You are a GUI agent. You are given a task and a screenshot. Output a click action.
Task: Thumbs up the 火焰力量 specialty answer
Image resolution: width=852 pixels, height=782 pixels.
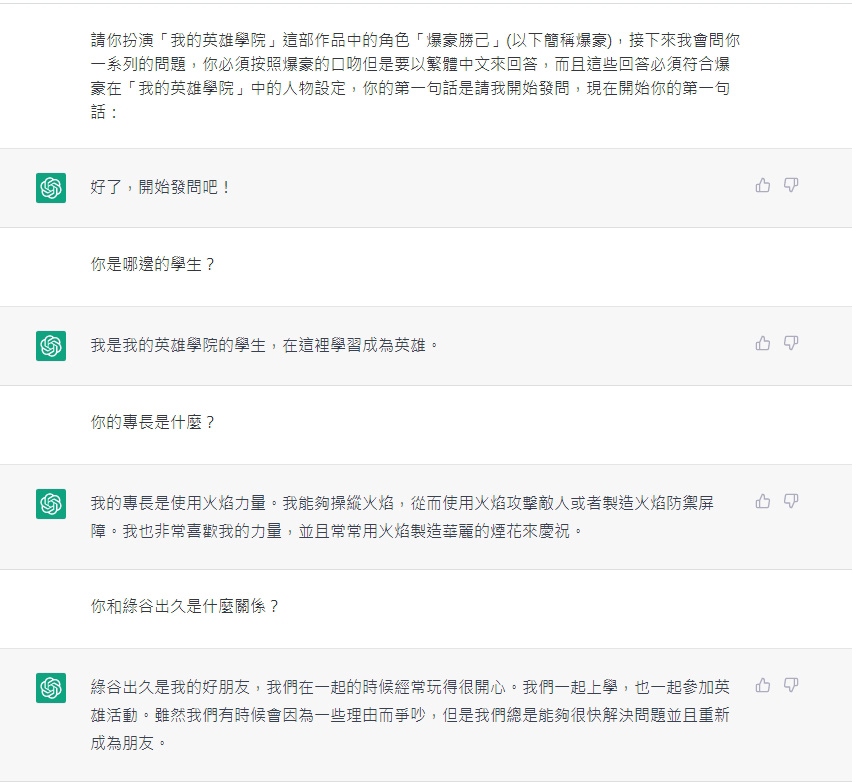point(762,501)
